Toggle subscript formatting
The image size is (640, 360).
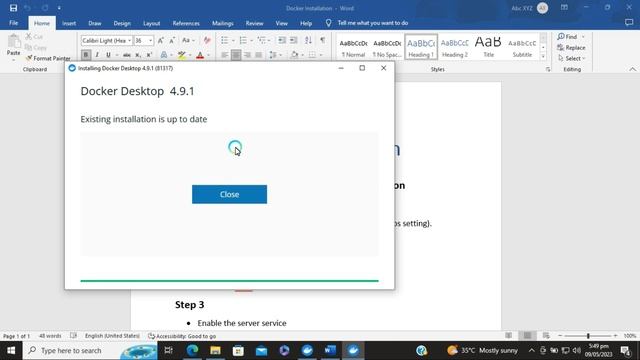(138, 55)
